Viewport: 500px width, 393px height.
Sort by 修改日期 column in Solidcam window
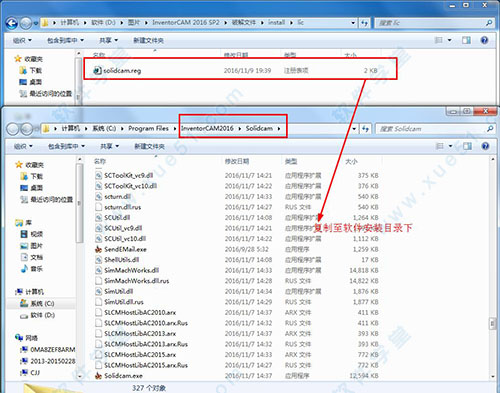[237, 161]
